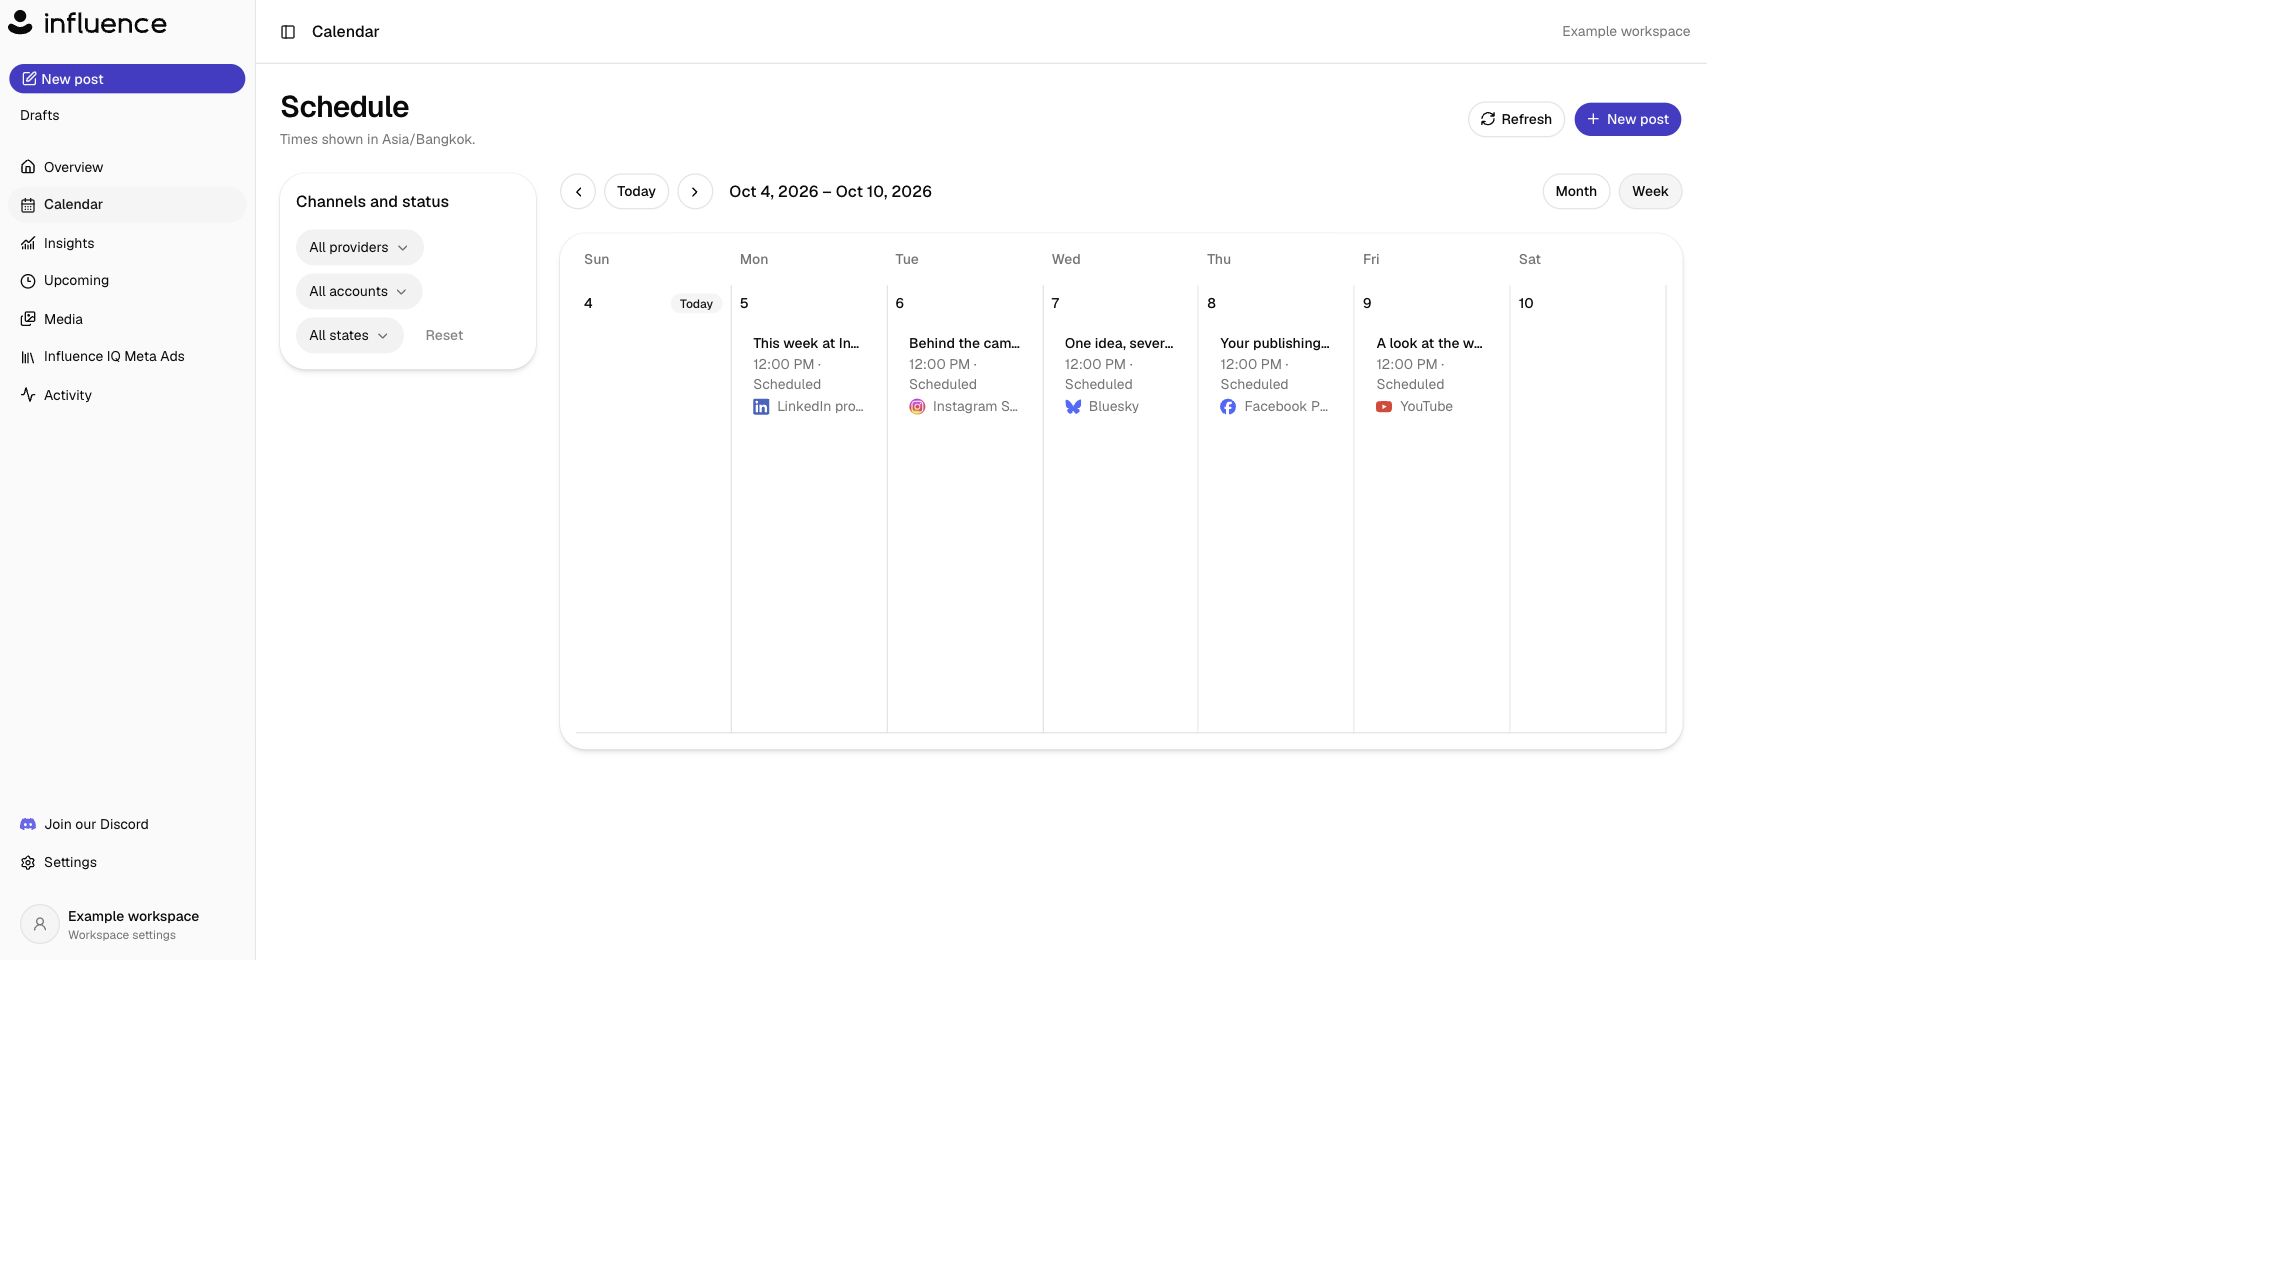Click the Discord icon
This screenshot has height=1280, width=2275.
tap(28, 824)
